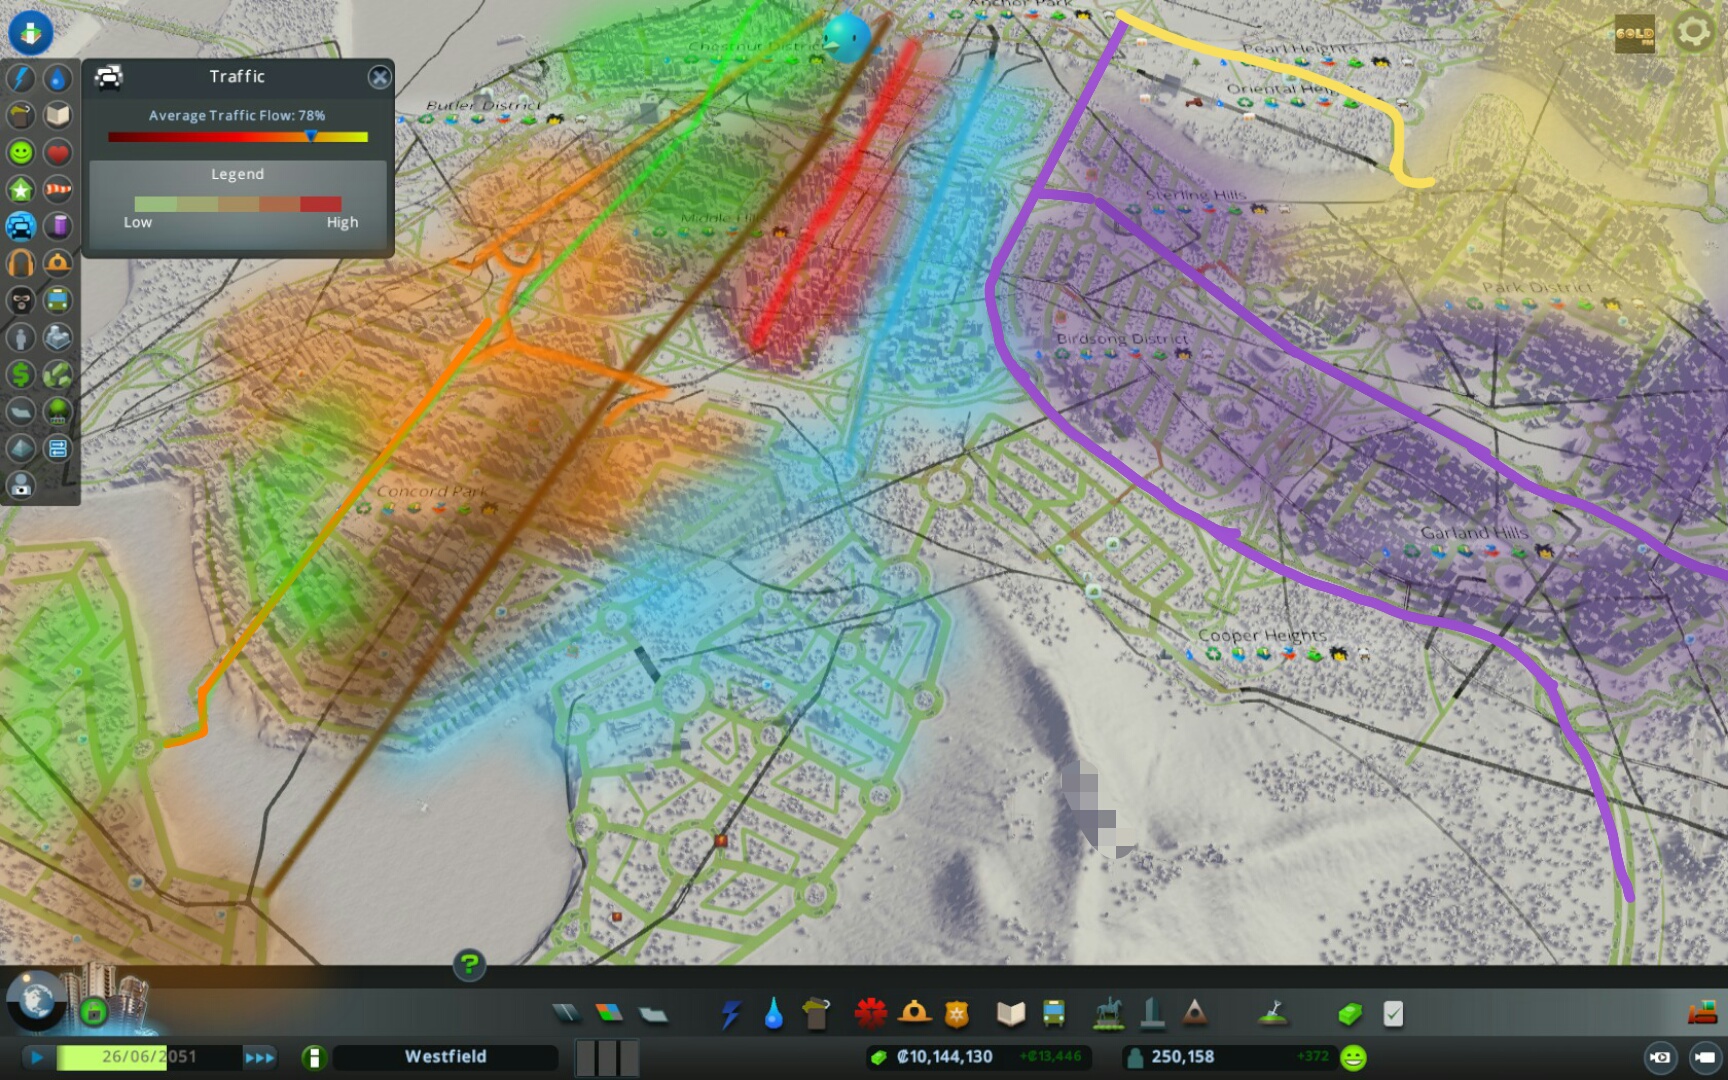Show the Crime info view
The height and width of the screenshot is (1080, 1728).
tap(21, 300)
